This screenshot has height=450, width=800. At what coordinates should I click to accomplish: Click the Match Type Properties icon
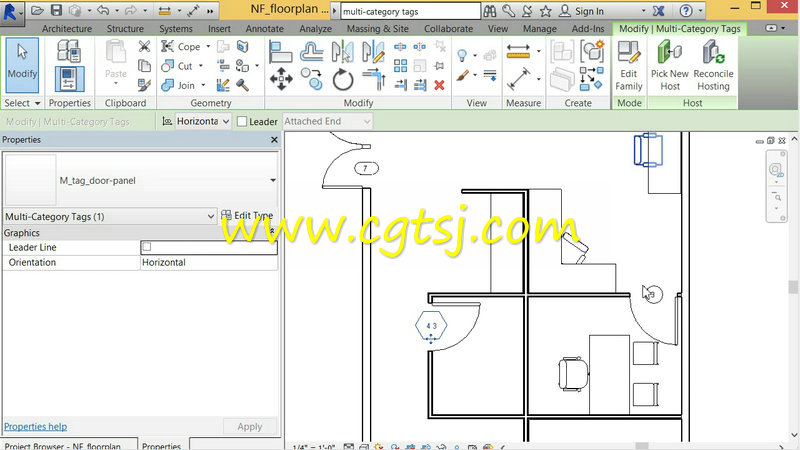coord(144,85)
